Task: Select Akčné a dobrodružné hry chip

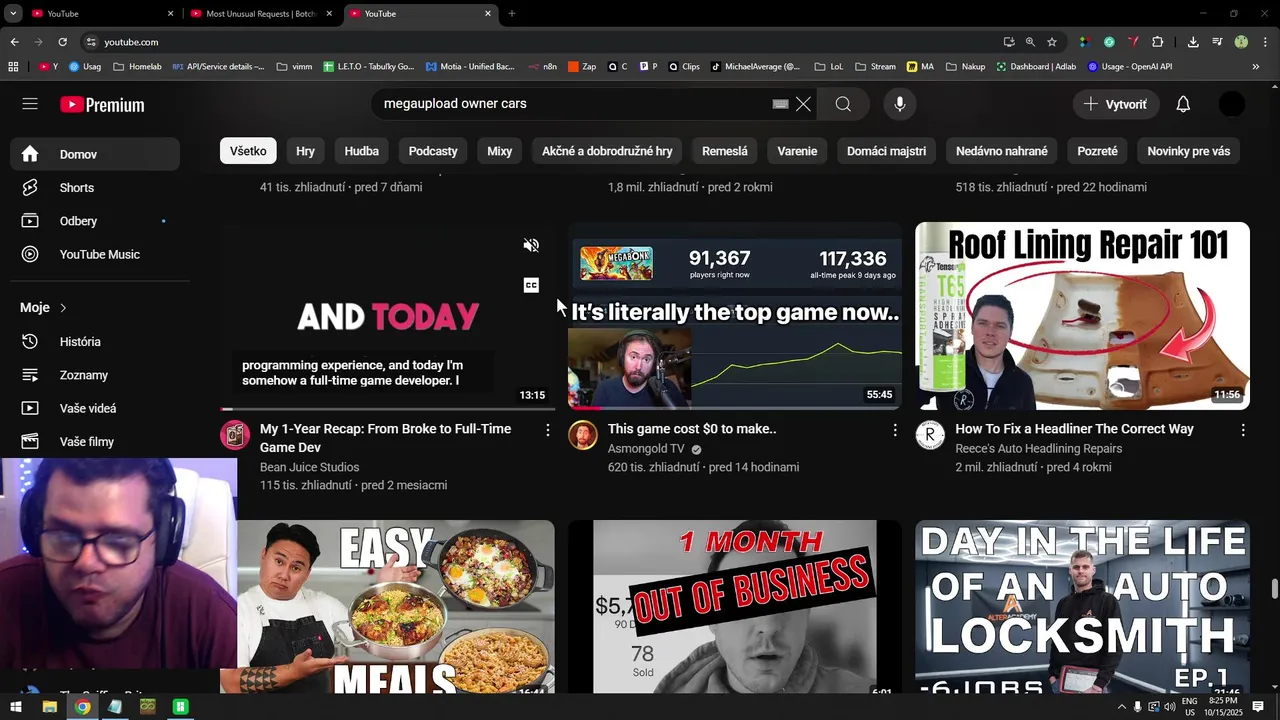Action: pyautogui.click(x=607, y=151)
